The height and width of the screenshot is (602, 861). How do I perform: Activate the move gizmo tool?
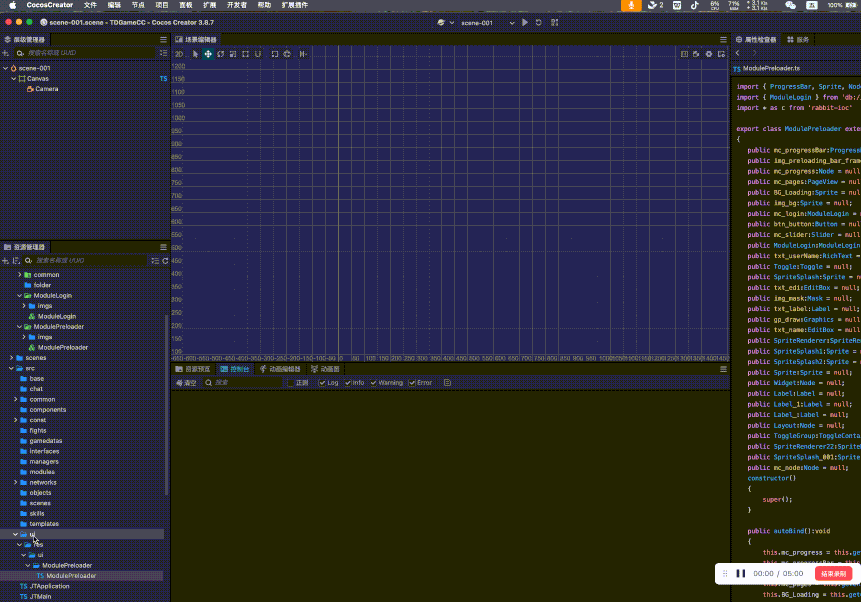[x=208, y=54]
